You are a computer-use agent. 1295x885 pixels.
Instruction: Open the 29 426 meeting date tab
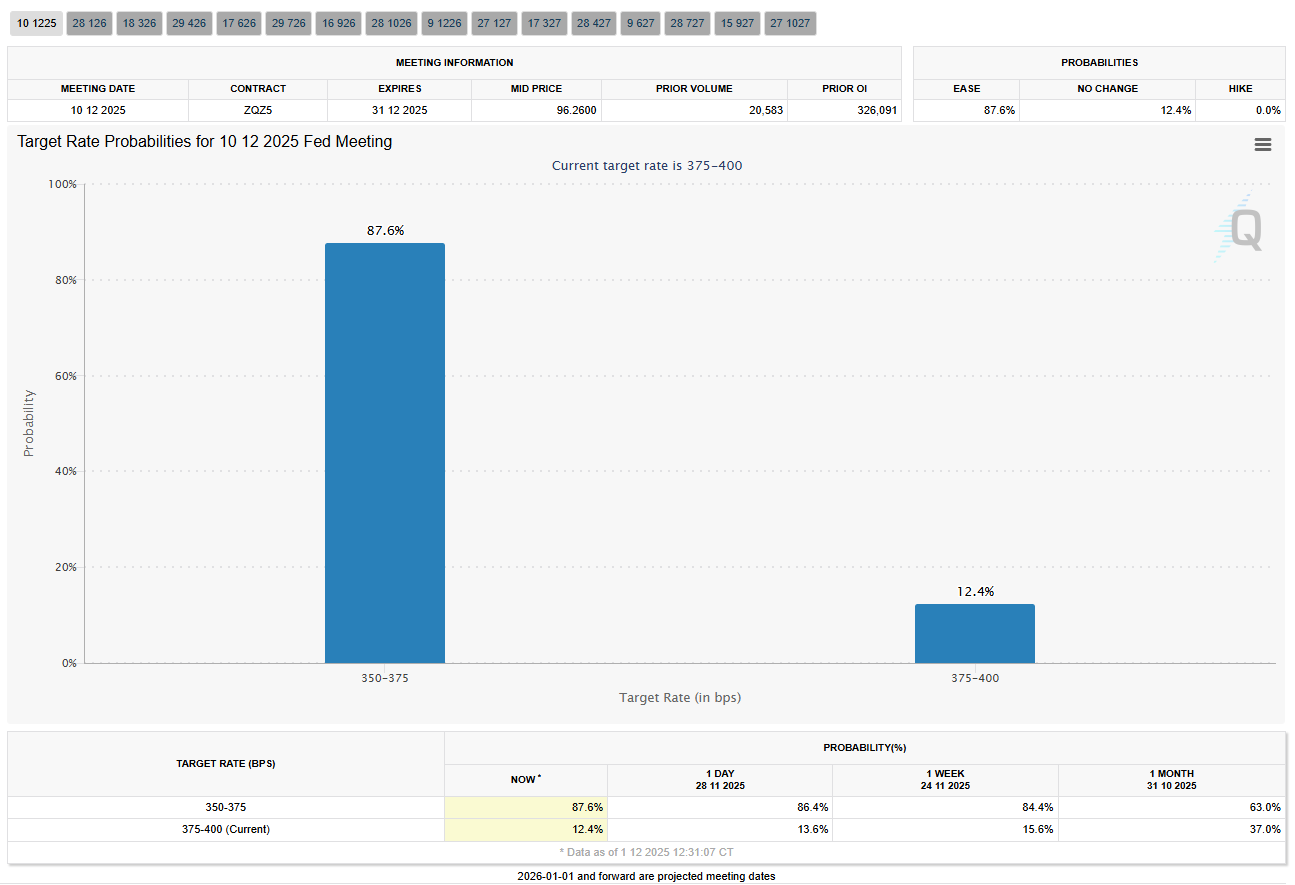click(x=189, y=23)
